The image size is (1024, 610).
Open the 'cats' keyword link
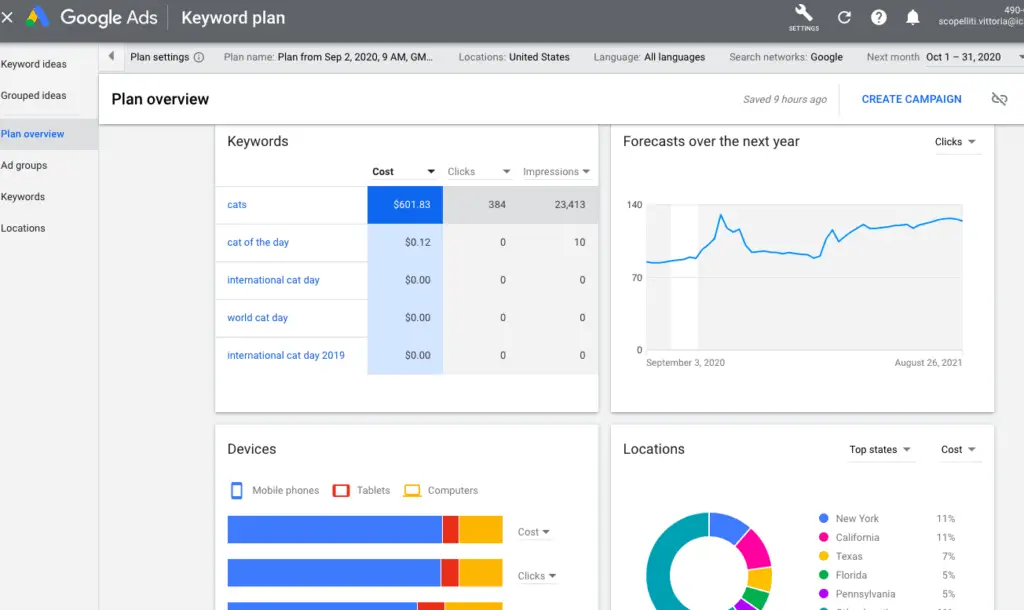(x=236, y=204)
